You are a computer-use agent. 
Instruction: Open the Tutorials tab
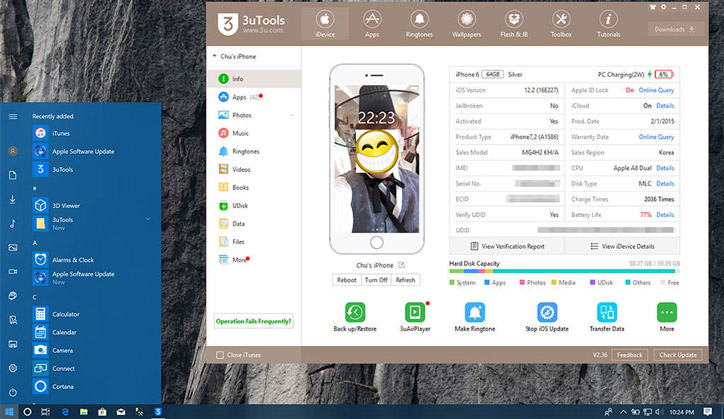[609, 24]
